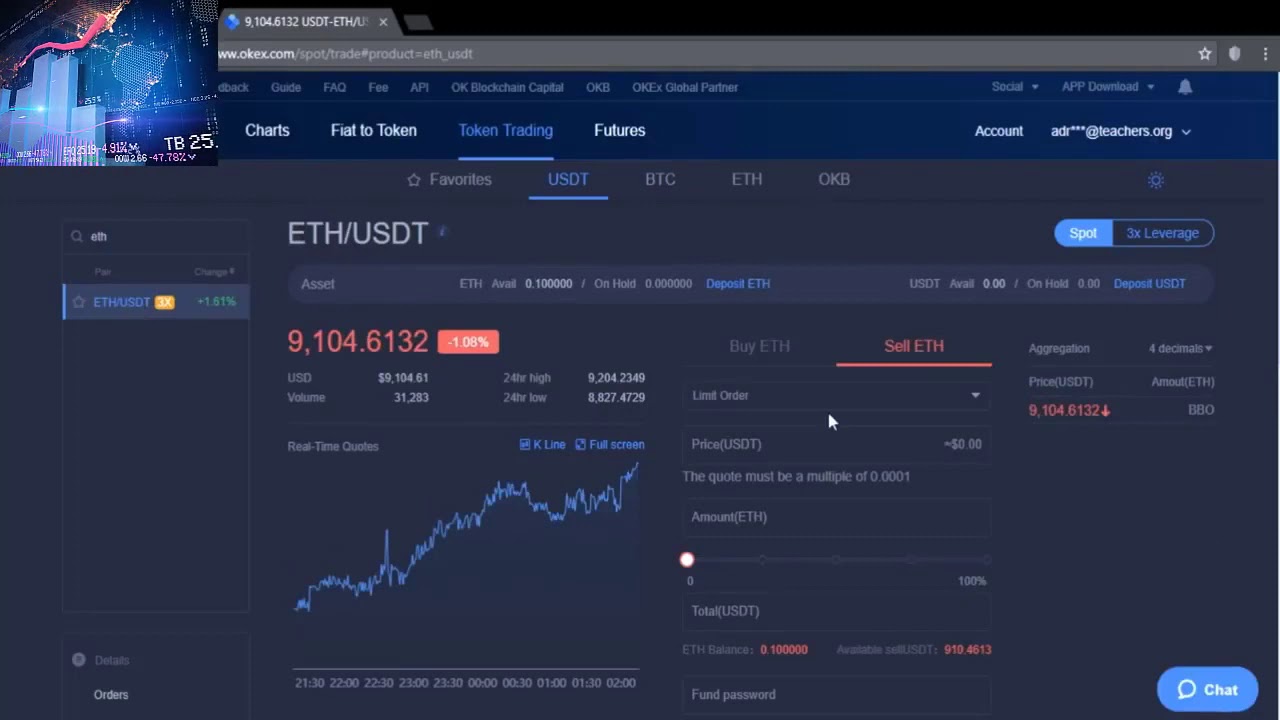The height and width of the screenshot is (720, 1280).
Task: Click the 24hr low 8,827.4729 value
Action: click(616, 398)
